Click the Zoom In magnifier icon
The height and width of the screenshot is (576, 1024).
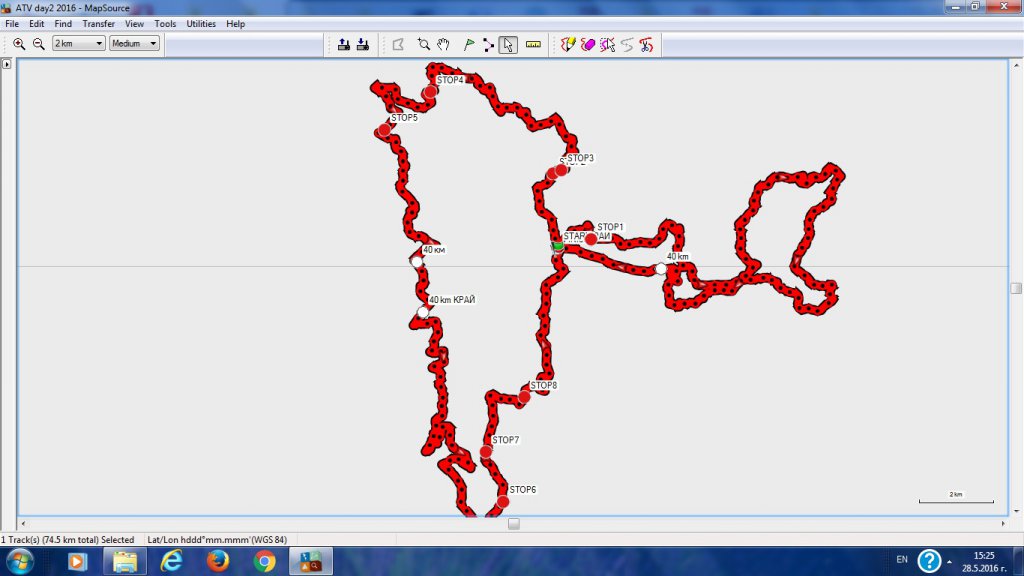pyautogui.click(x=19, y=44)
